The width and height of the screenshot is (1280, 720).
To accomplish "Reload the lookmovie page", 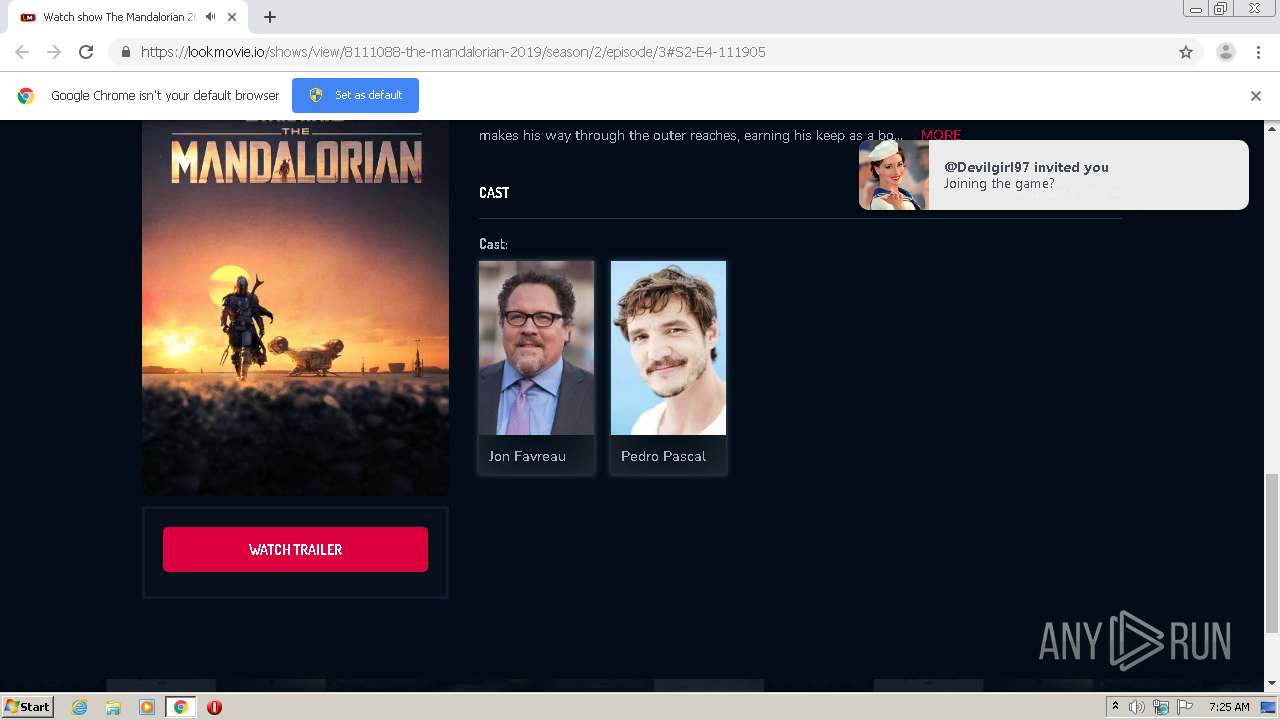I will point(86,52).
